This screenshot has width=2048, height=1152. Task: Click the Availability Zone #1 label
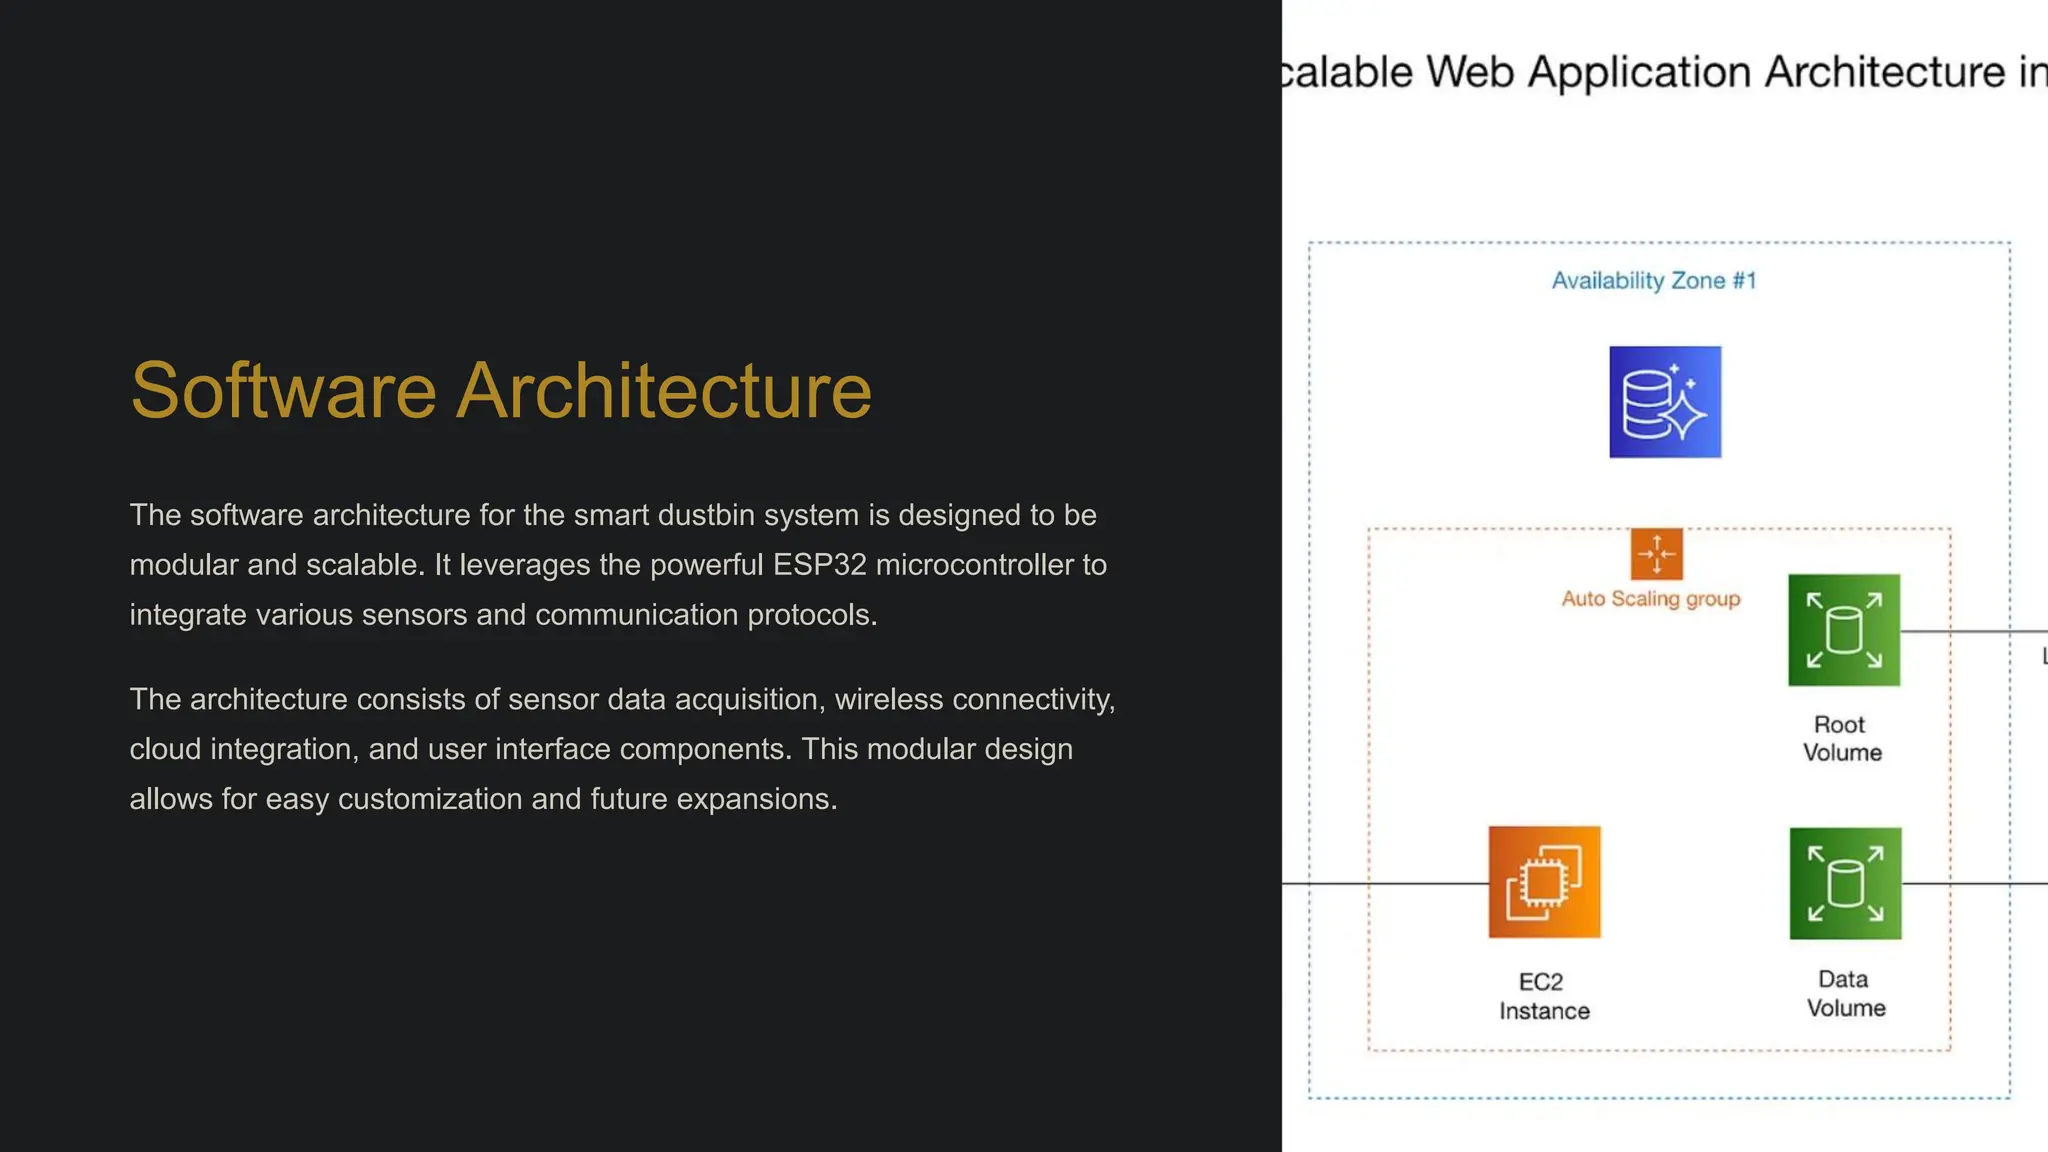click(1653, 281)
